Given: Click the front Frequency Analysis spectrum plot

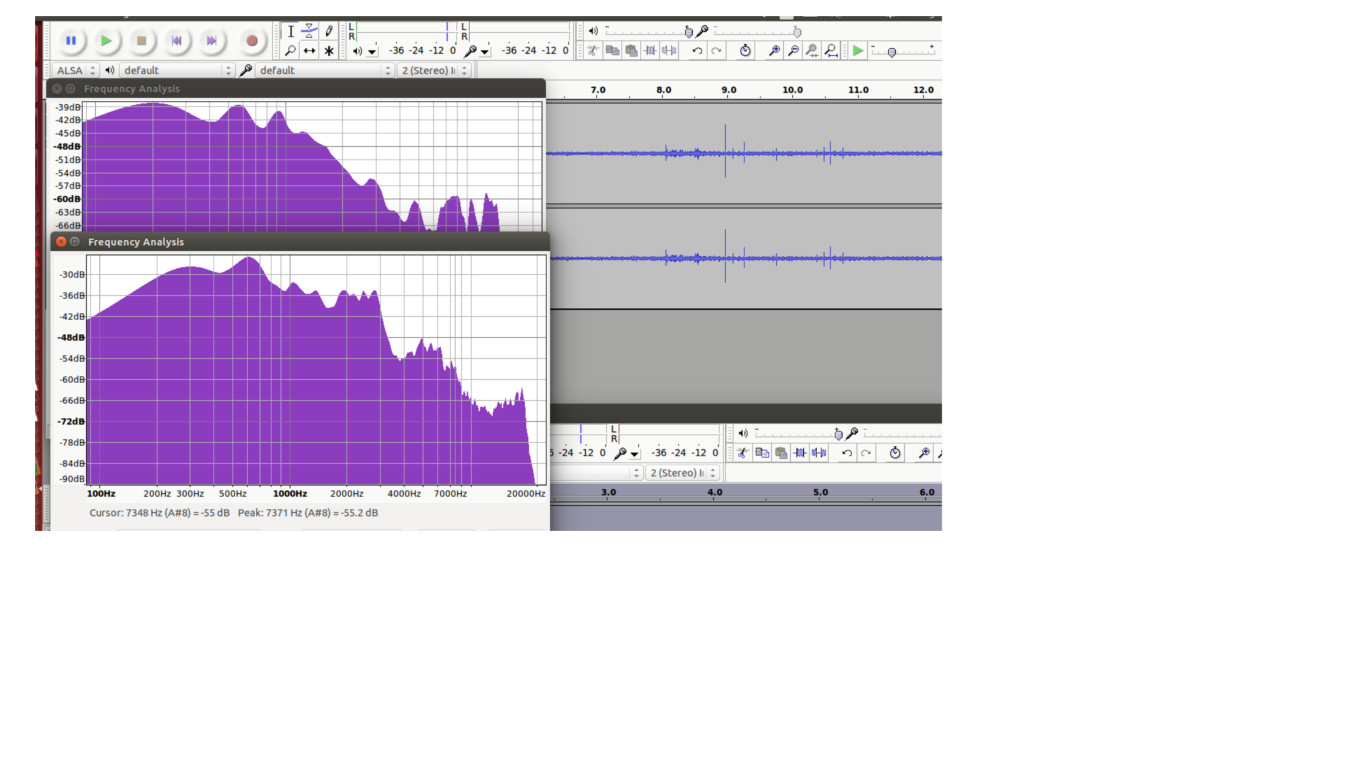Looking at the screenshot, I should click(x=317, y=370).
